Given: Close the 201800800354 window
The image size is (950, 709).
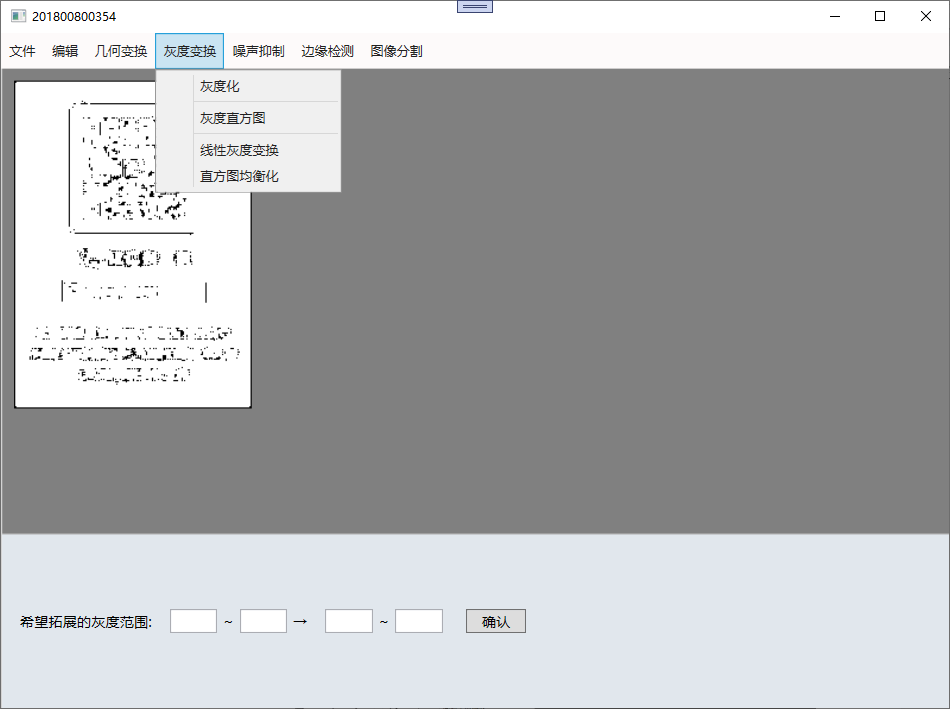Looking at the screenshot, I should click(x=926, y=16).
